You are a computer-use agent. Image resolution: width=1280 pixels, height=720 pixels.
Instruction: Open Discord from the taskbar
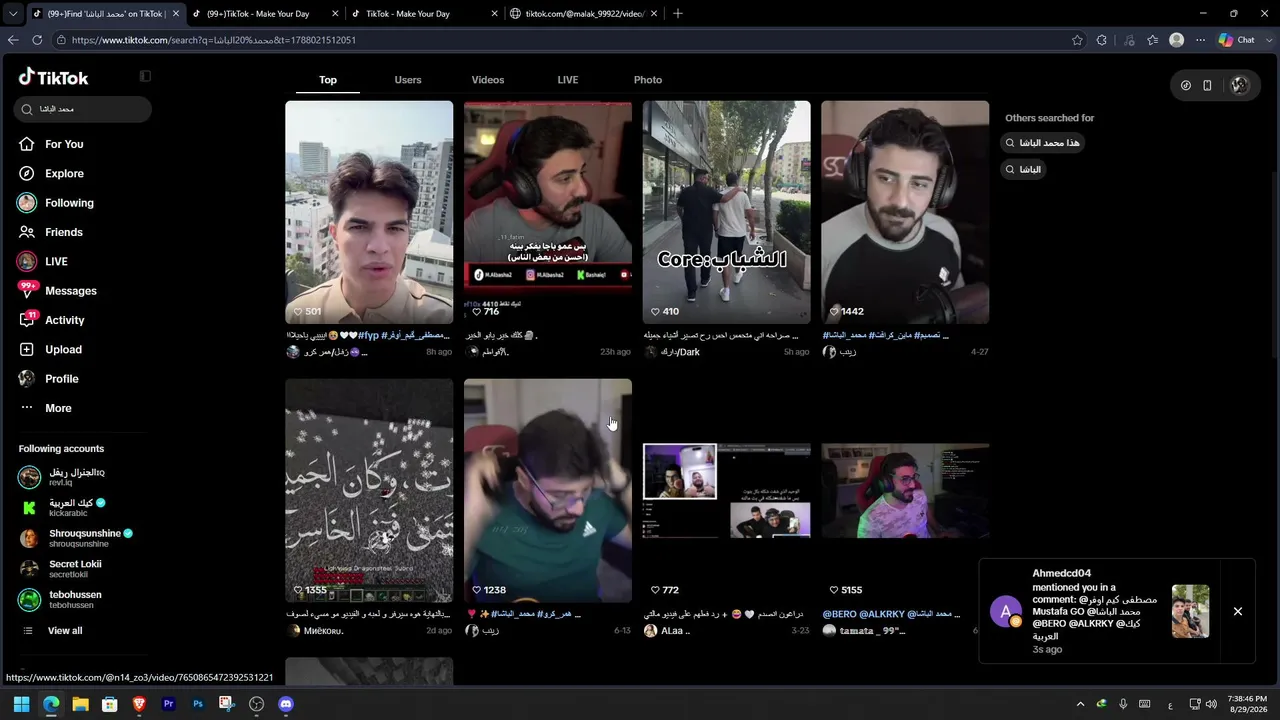point(286,704)
